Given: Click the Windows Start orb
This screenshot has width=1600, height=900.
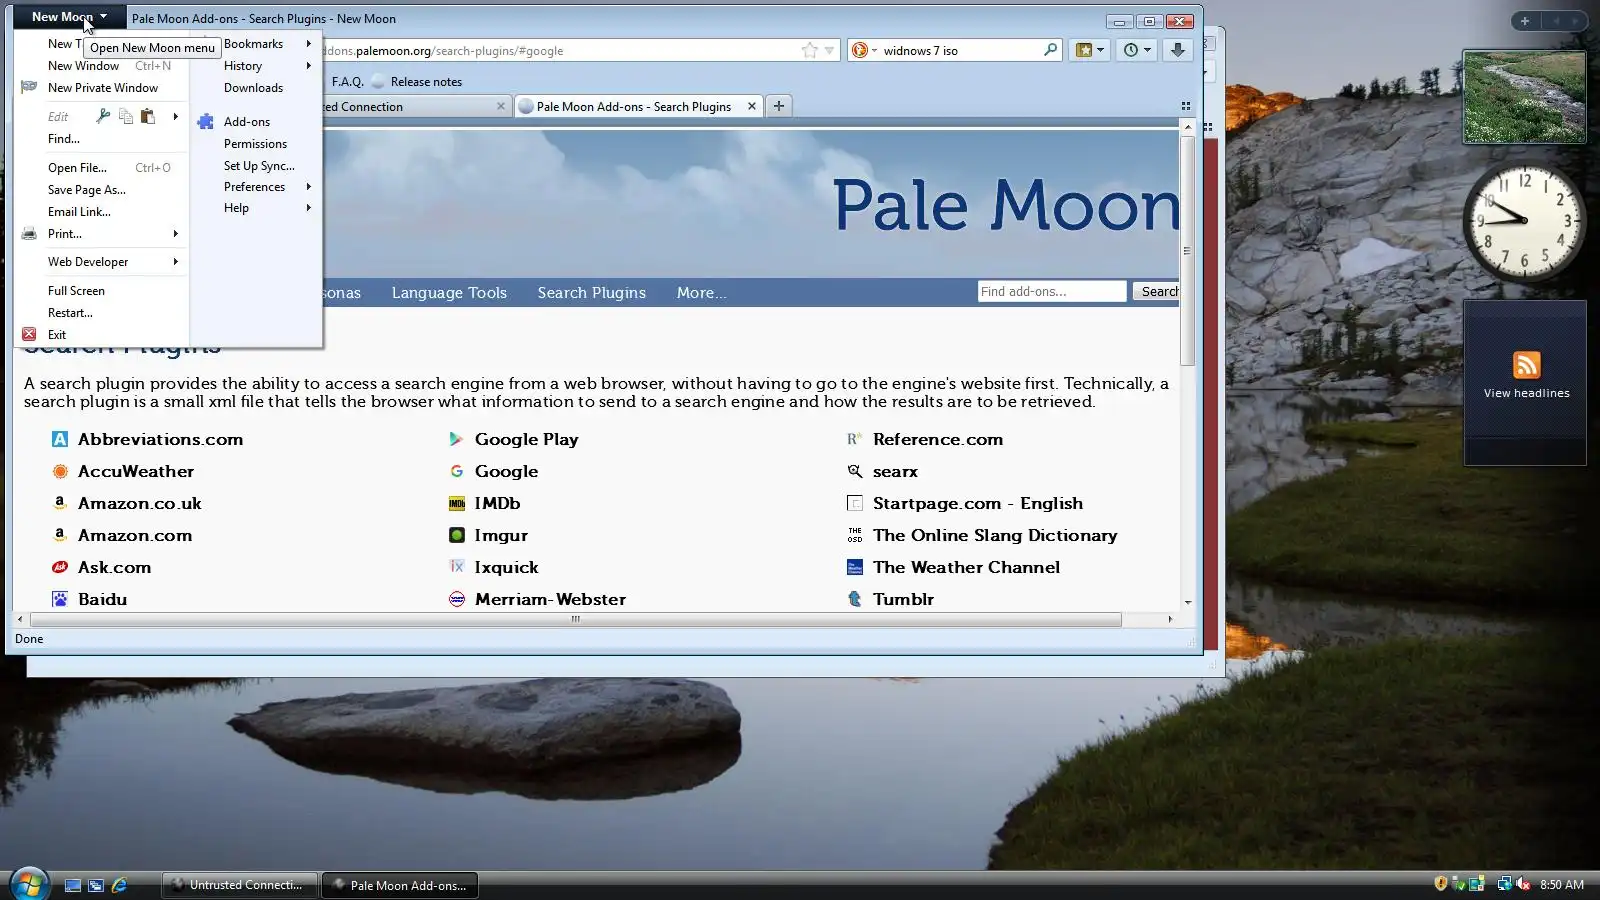Looking at the screenshot, I should coord(29,884).
